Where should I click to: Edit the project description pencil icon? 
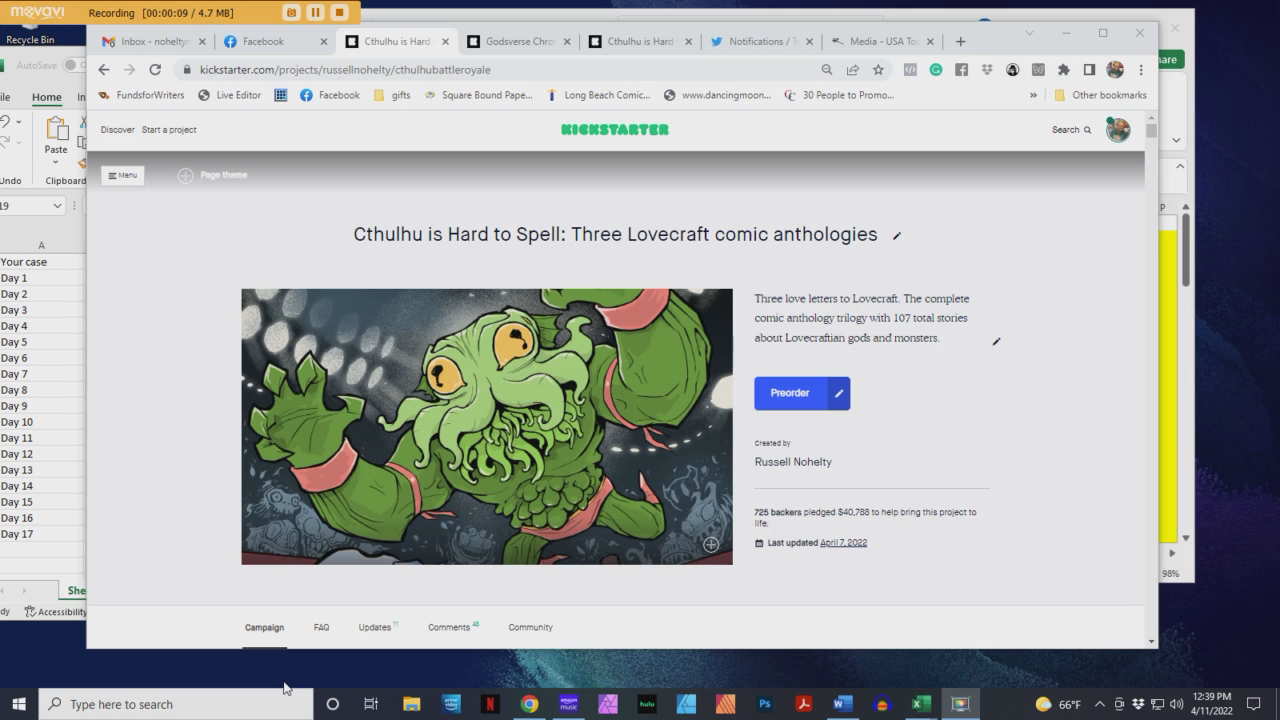point(996,342)
